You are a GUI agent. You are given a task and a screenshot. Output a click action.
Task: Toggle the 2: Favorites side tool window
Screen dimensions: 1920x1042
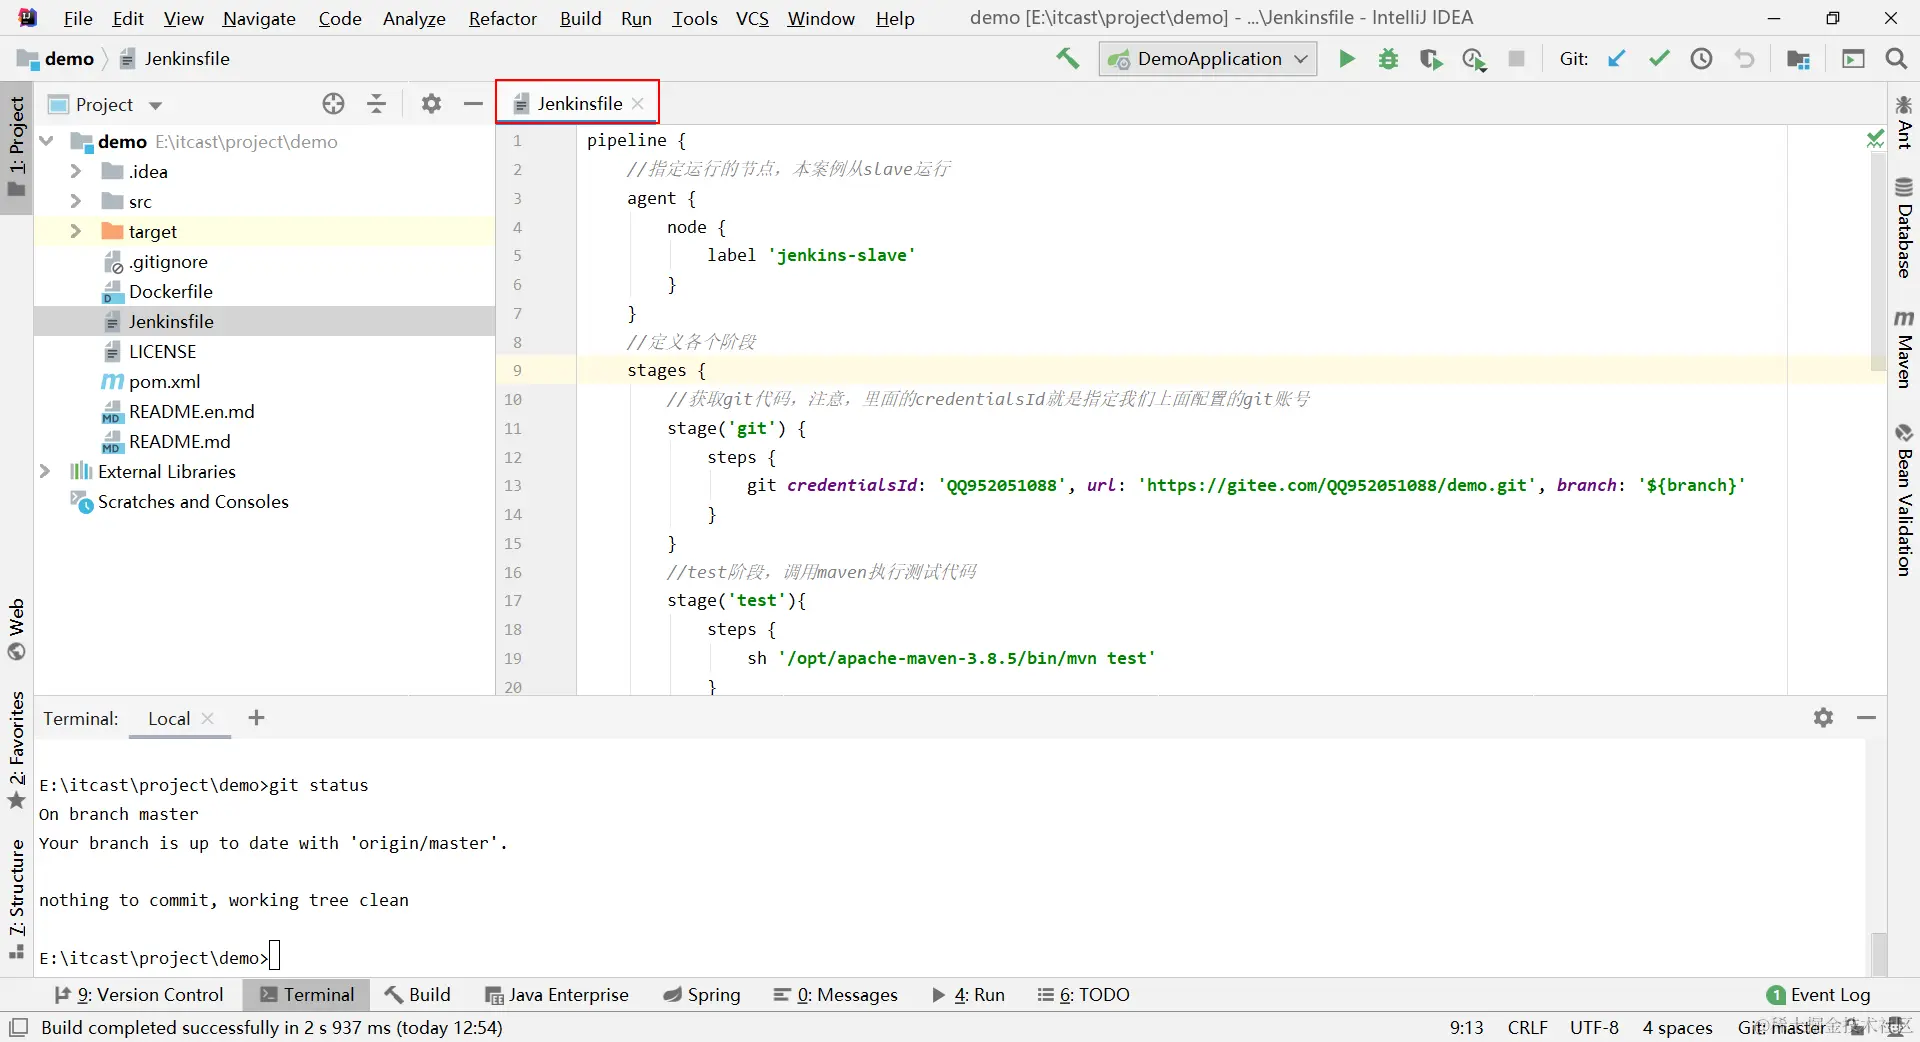coord(16,750)
